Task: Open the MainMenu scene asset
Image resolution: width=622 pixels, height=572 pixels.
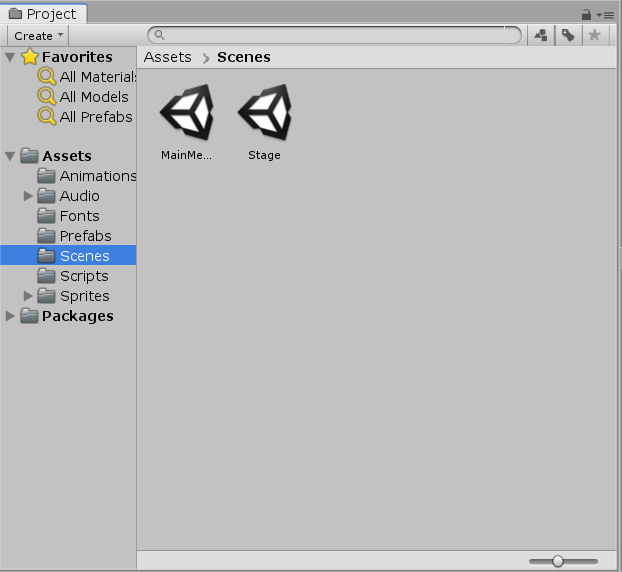Action: point(186,121)
